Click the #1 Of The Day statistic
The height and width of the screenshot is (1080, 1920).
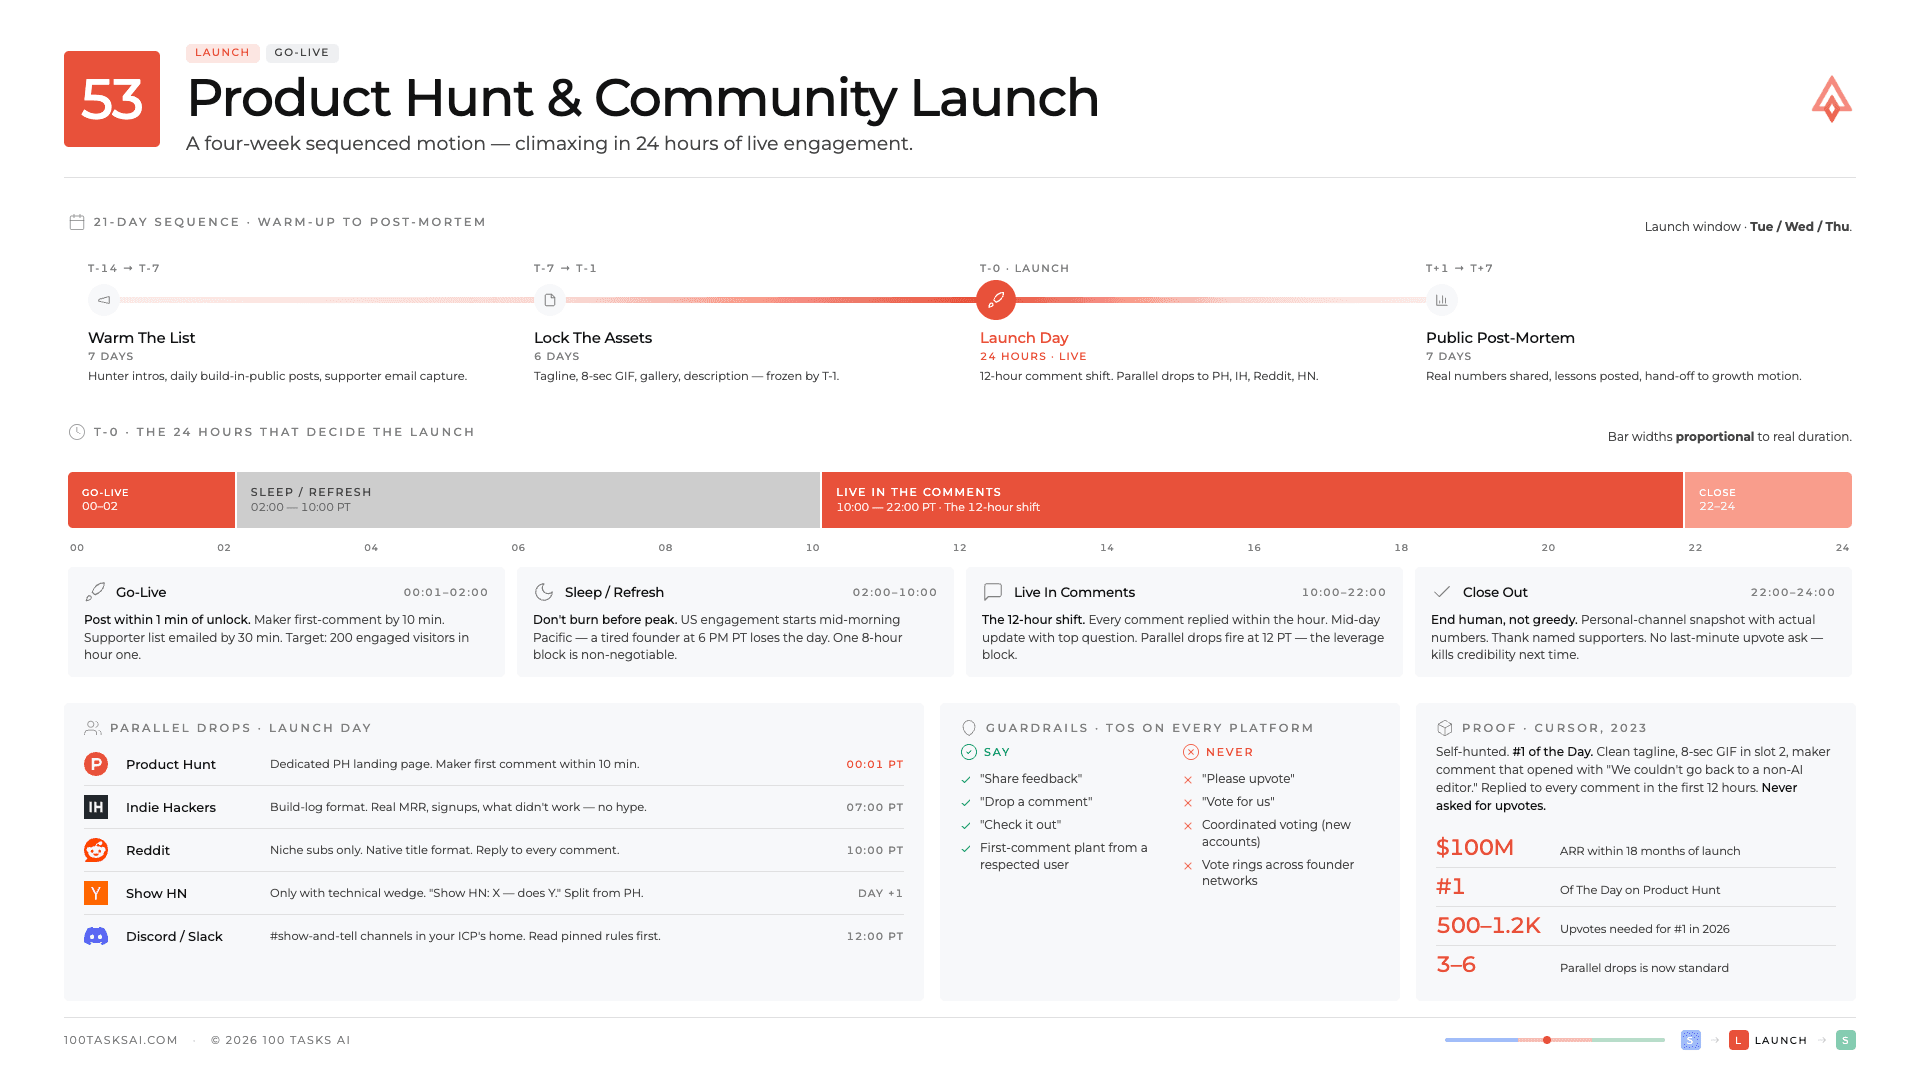coord(1451,887)
